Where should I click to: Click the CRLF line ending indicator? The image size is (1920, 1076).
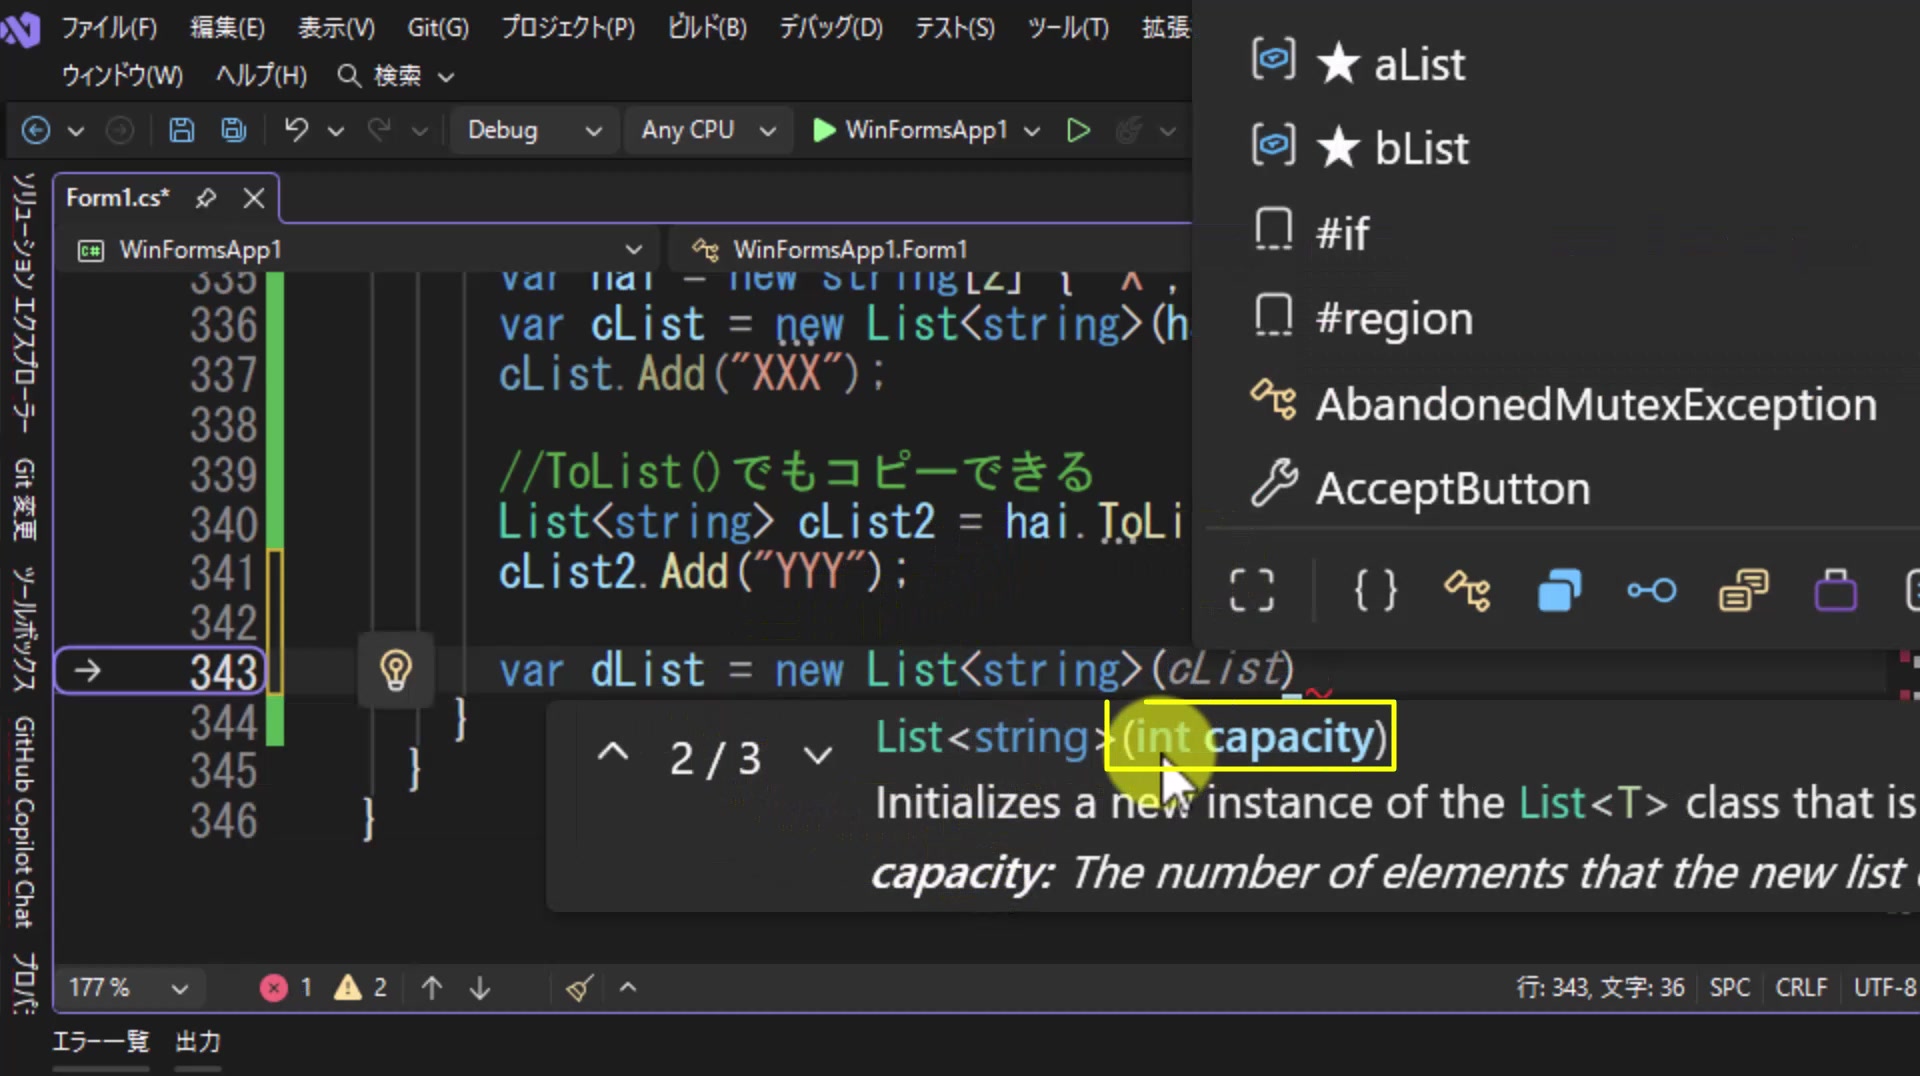[1801, 988]
